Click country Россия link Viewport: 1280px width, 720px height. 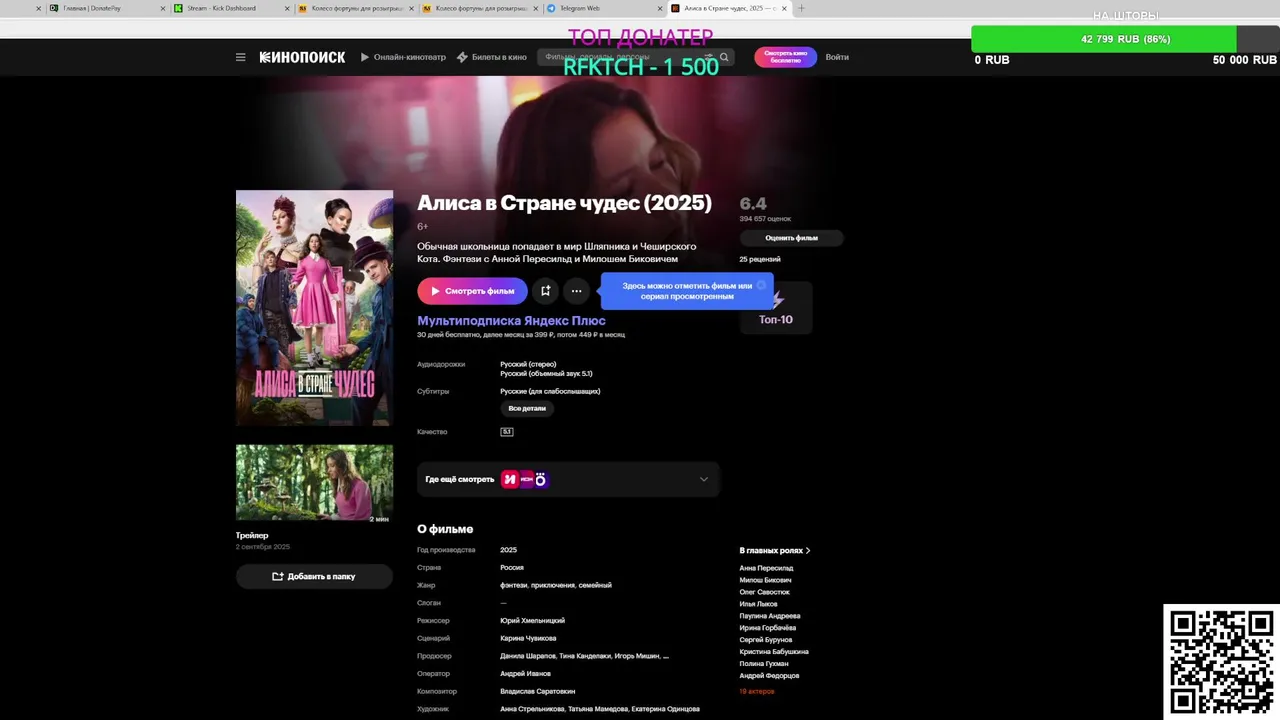pyautogui.click(x=512, y=568)
